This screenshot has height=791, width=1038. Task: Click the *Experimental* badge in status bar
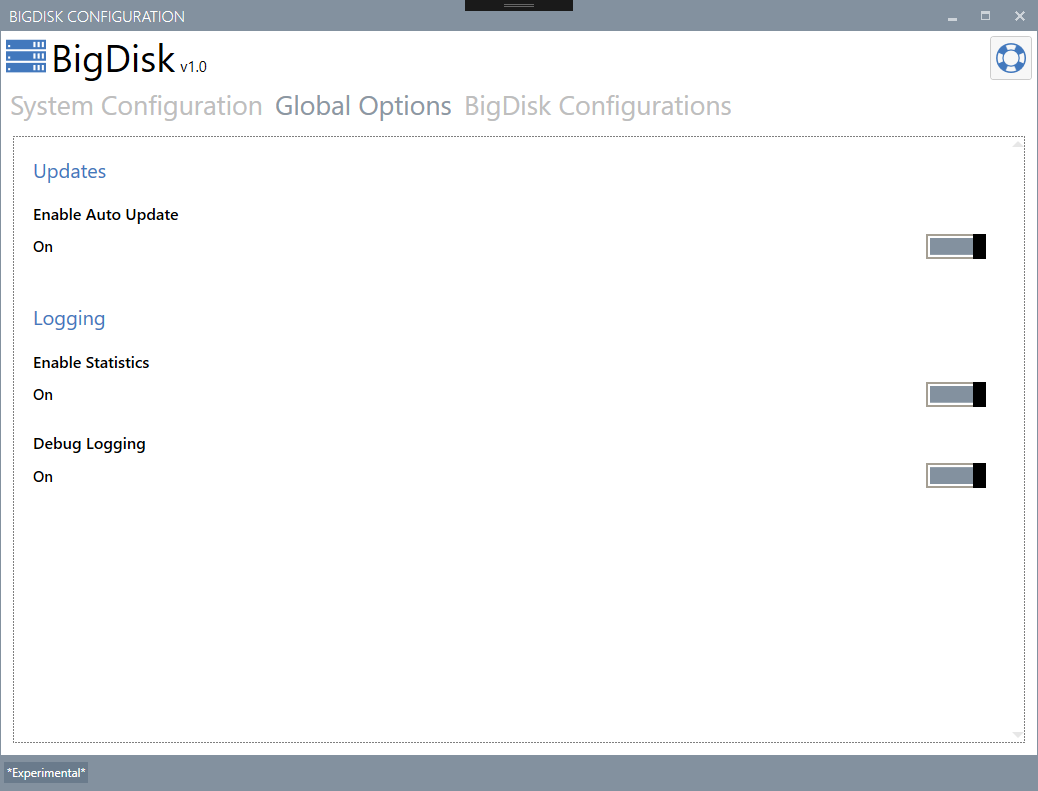(46, 773)
